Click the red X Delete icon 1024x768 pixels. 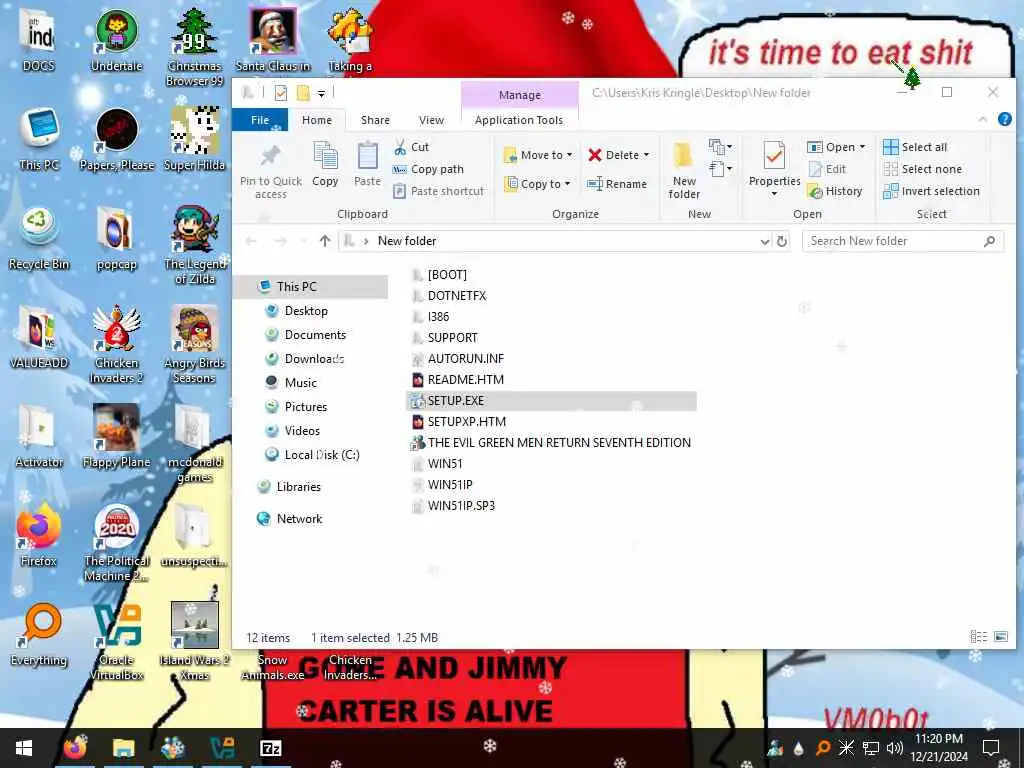(x=594, y=155)
